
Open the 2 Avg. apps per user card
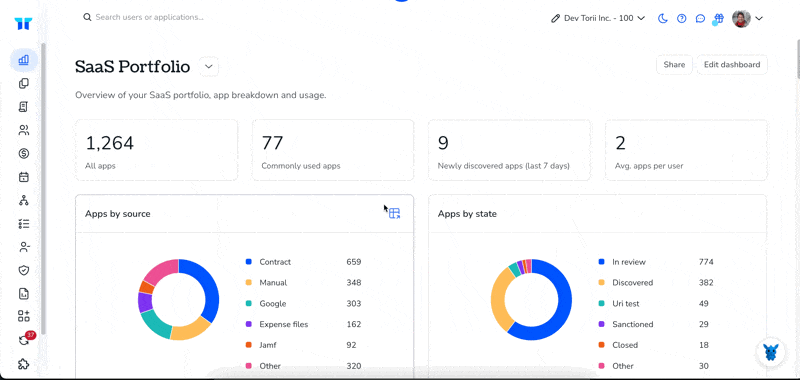click(686, 150)
